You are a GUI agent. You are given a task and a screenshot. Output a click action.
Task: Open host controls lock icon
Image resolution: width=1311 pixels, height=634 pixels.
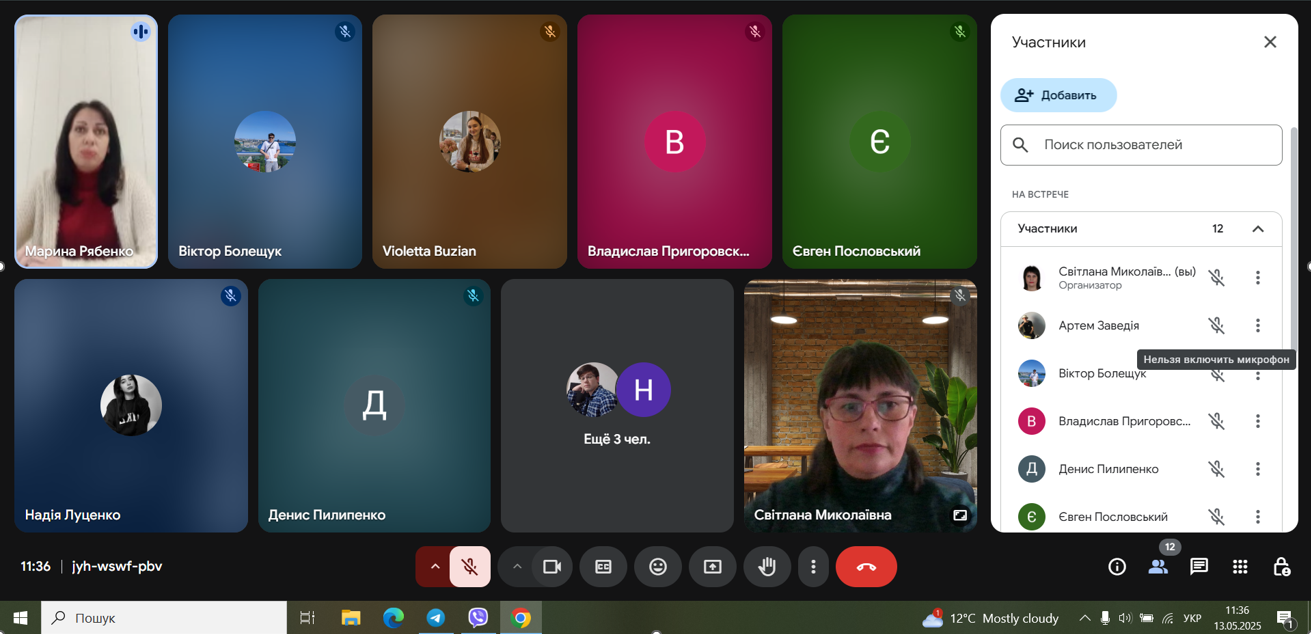pos(1281,567)
